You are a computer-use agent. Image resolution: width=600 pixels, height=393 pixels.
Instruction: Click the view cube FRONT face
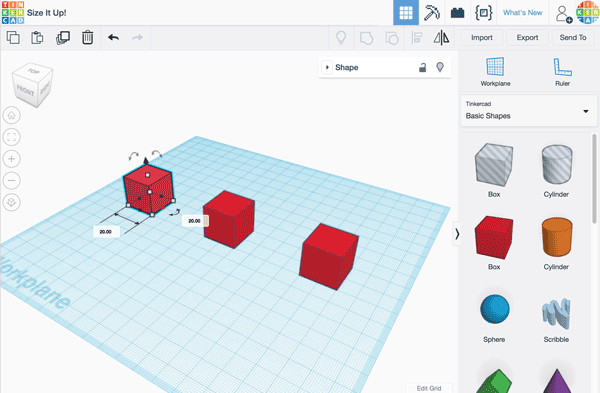pos(26,91)
